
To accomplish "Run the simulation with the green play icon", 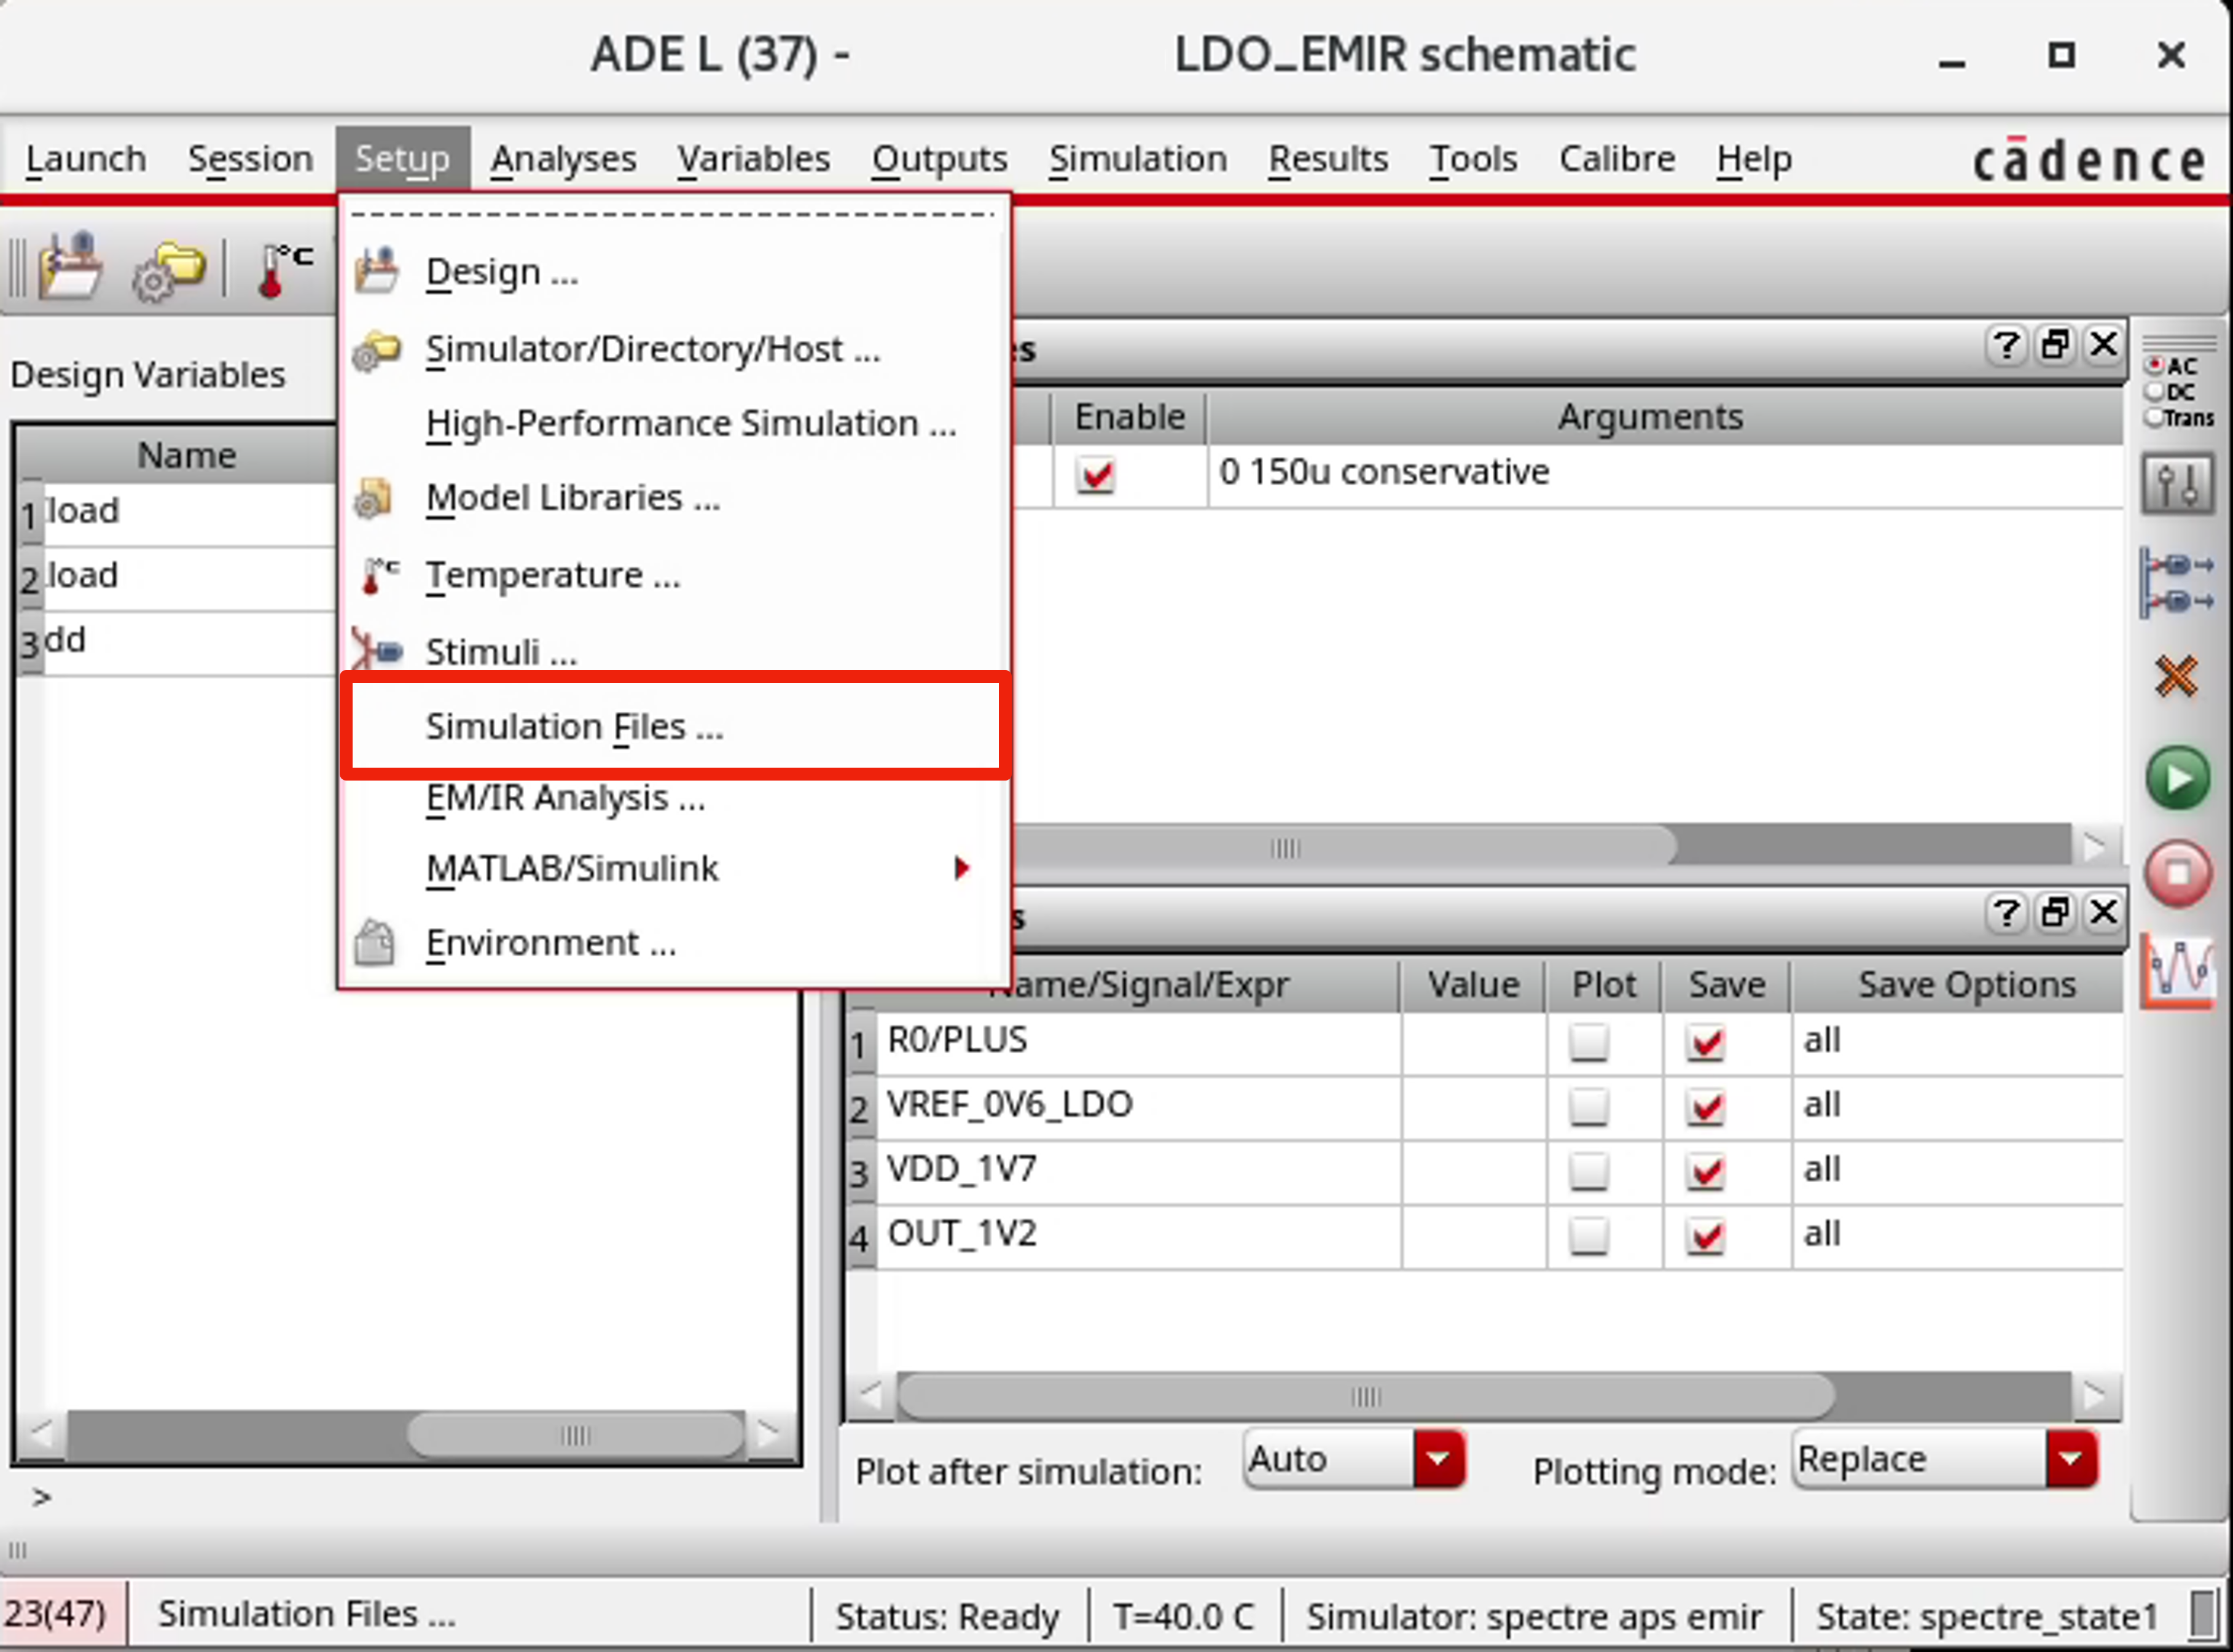I will coord(2180,777).
